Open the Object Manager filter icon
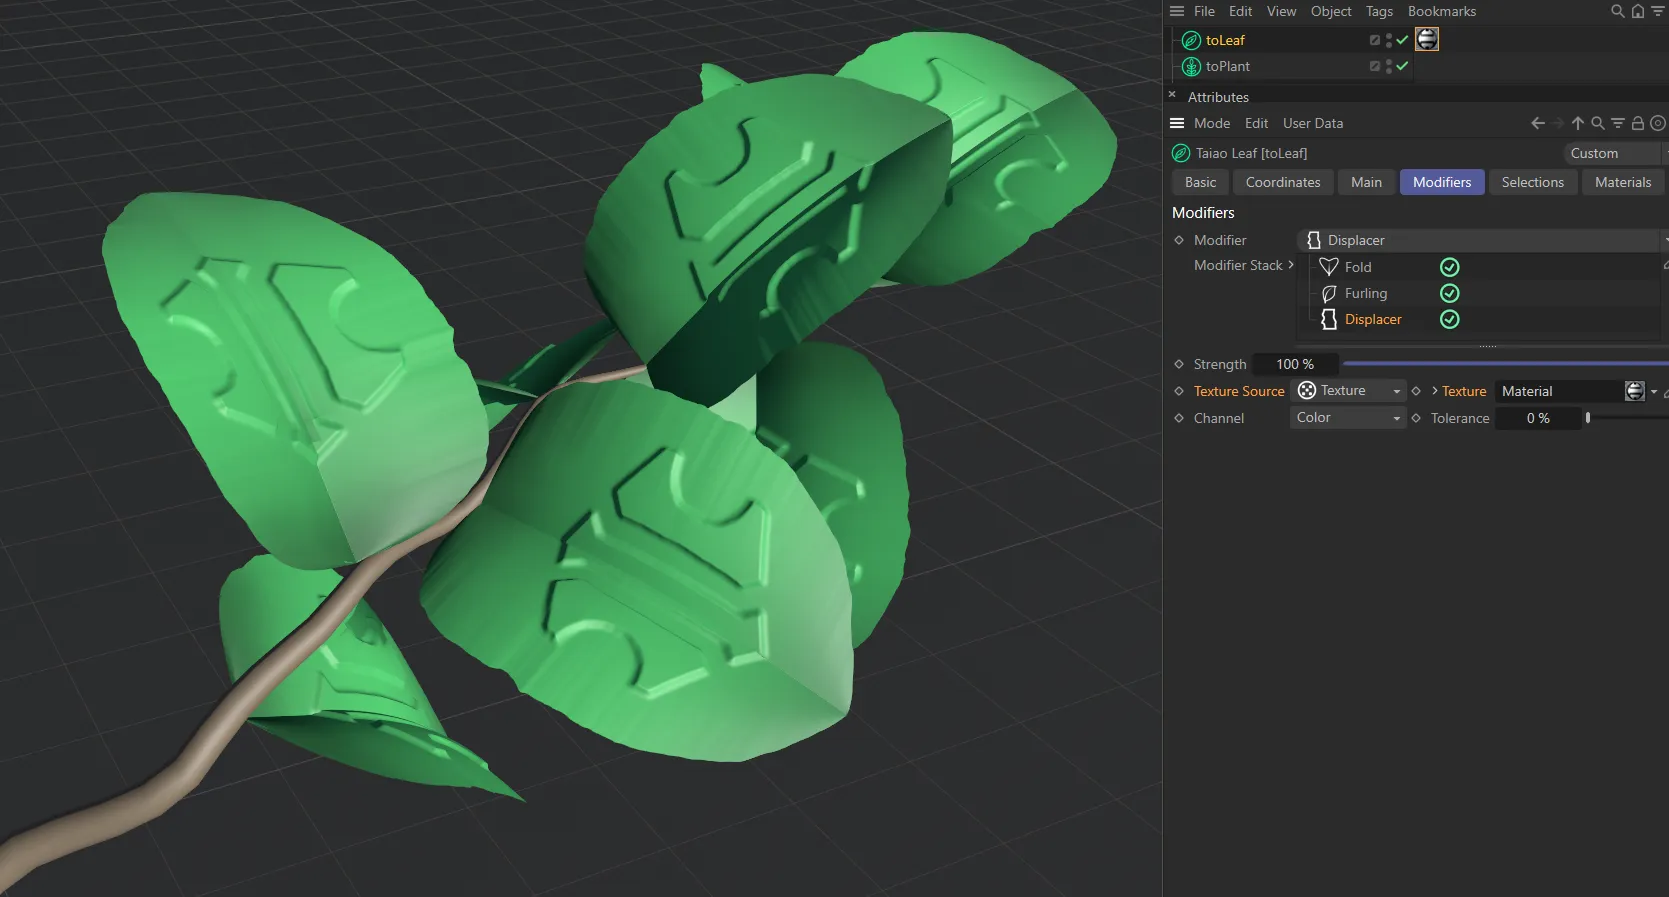The width and height of the screenshot is (1669, 897). [1657, 11]
